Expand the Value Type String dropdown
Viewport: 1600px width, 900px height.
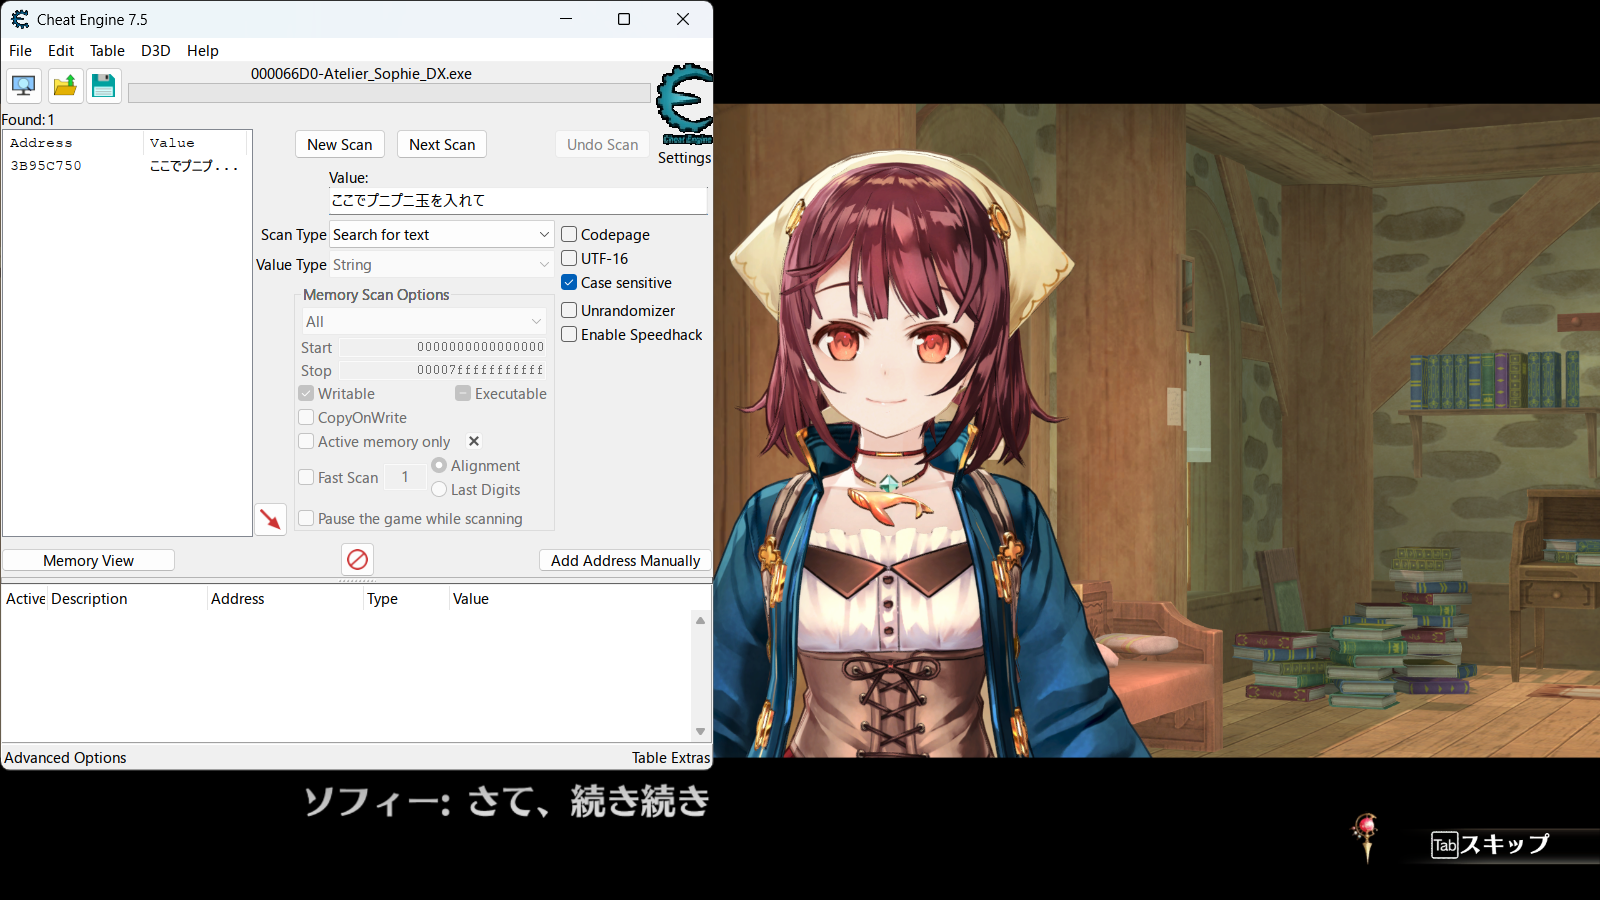click(442, 265)
